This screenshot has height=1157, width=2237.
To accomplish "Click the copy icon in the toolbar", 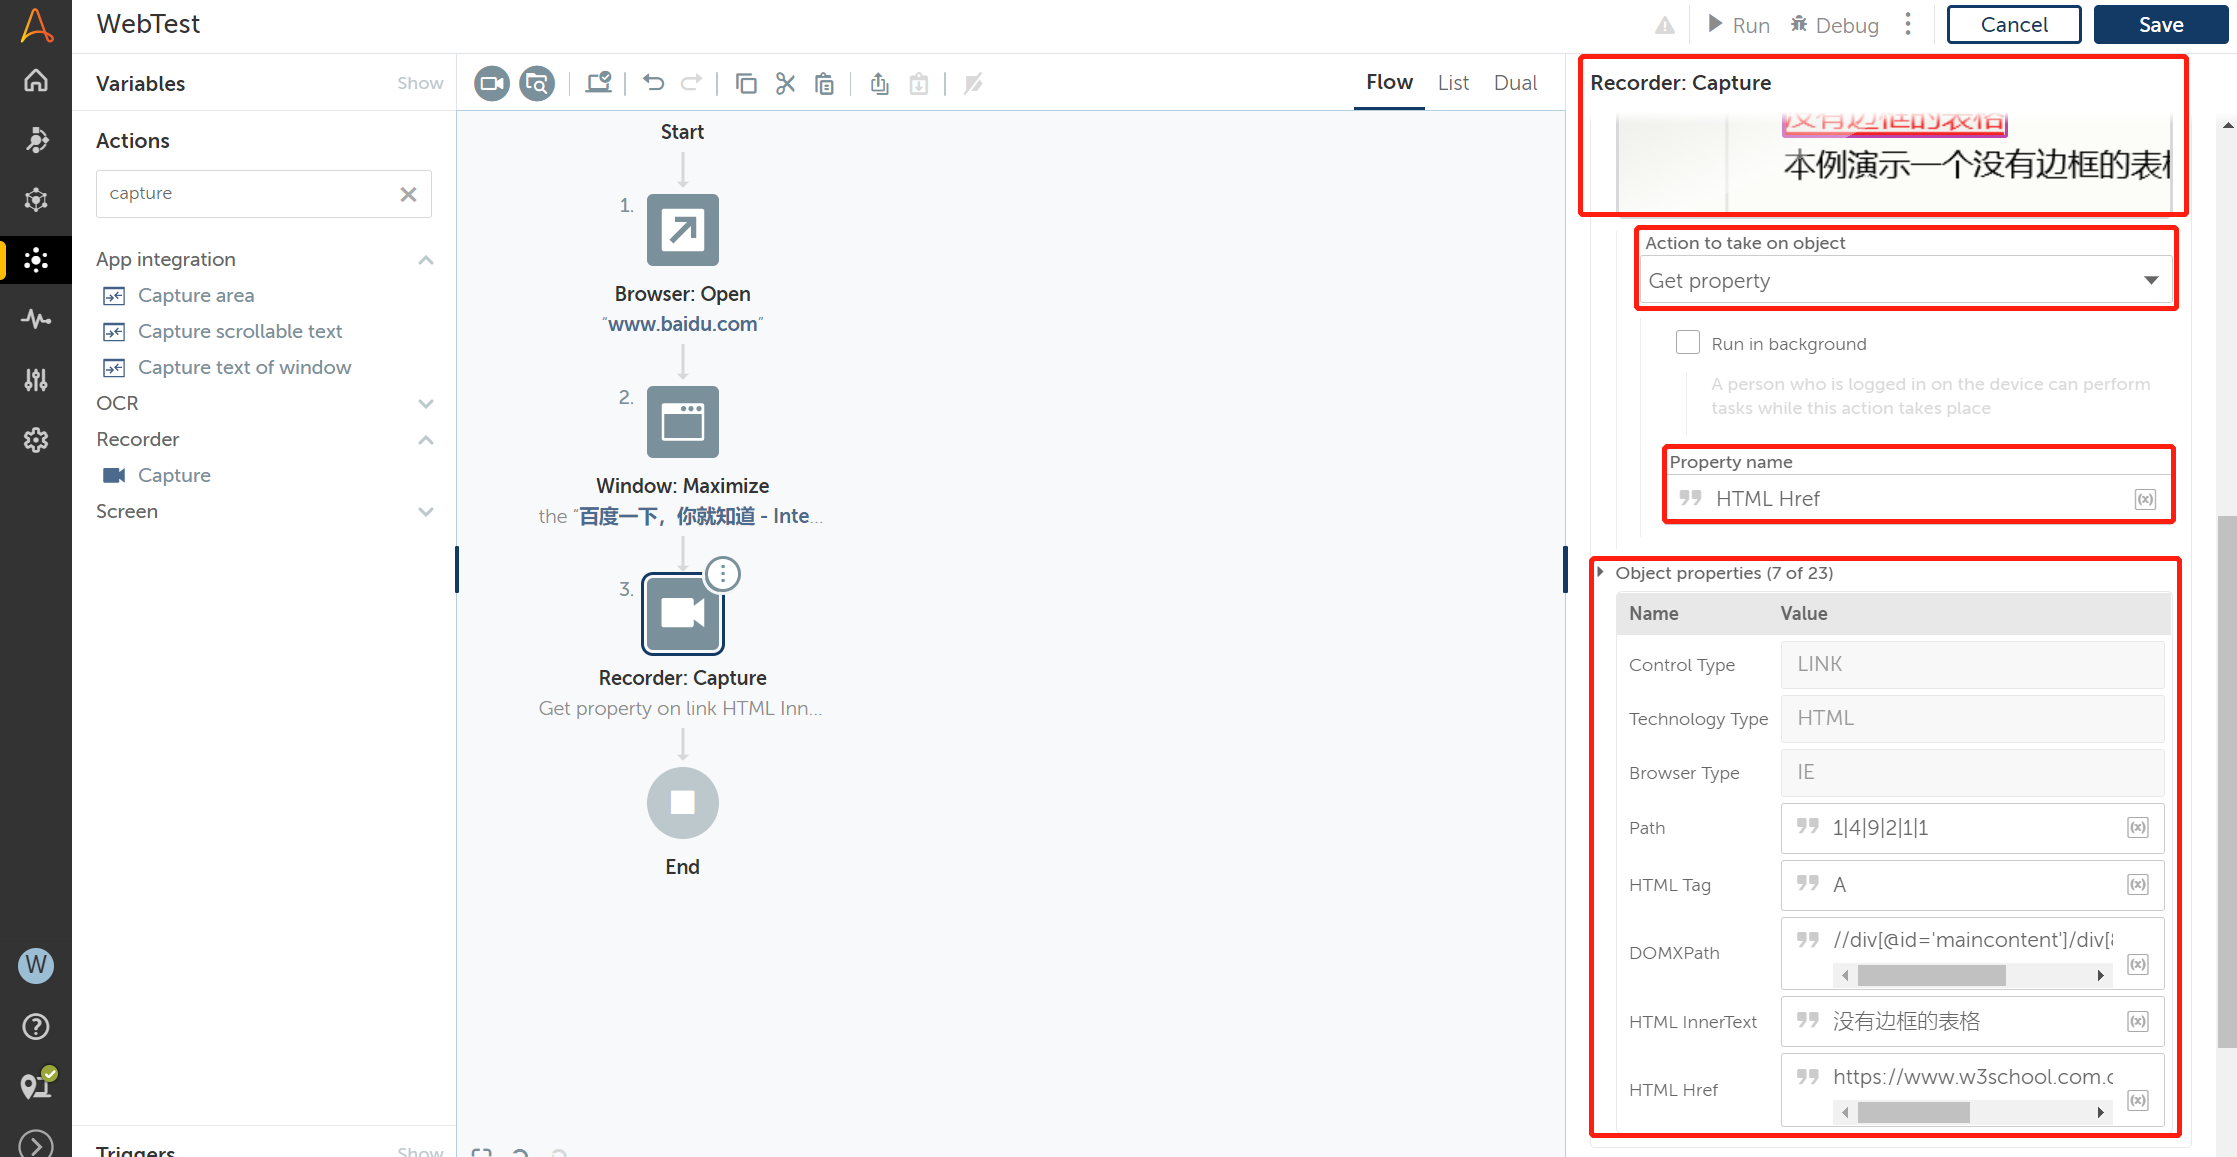I will coord(745,83).
